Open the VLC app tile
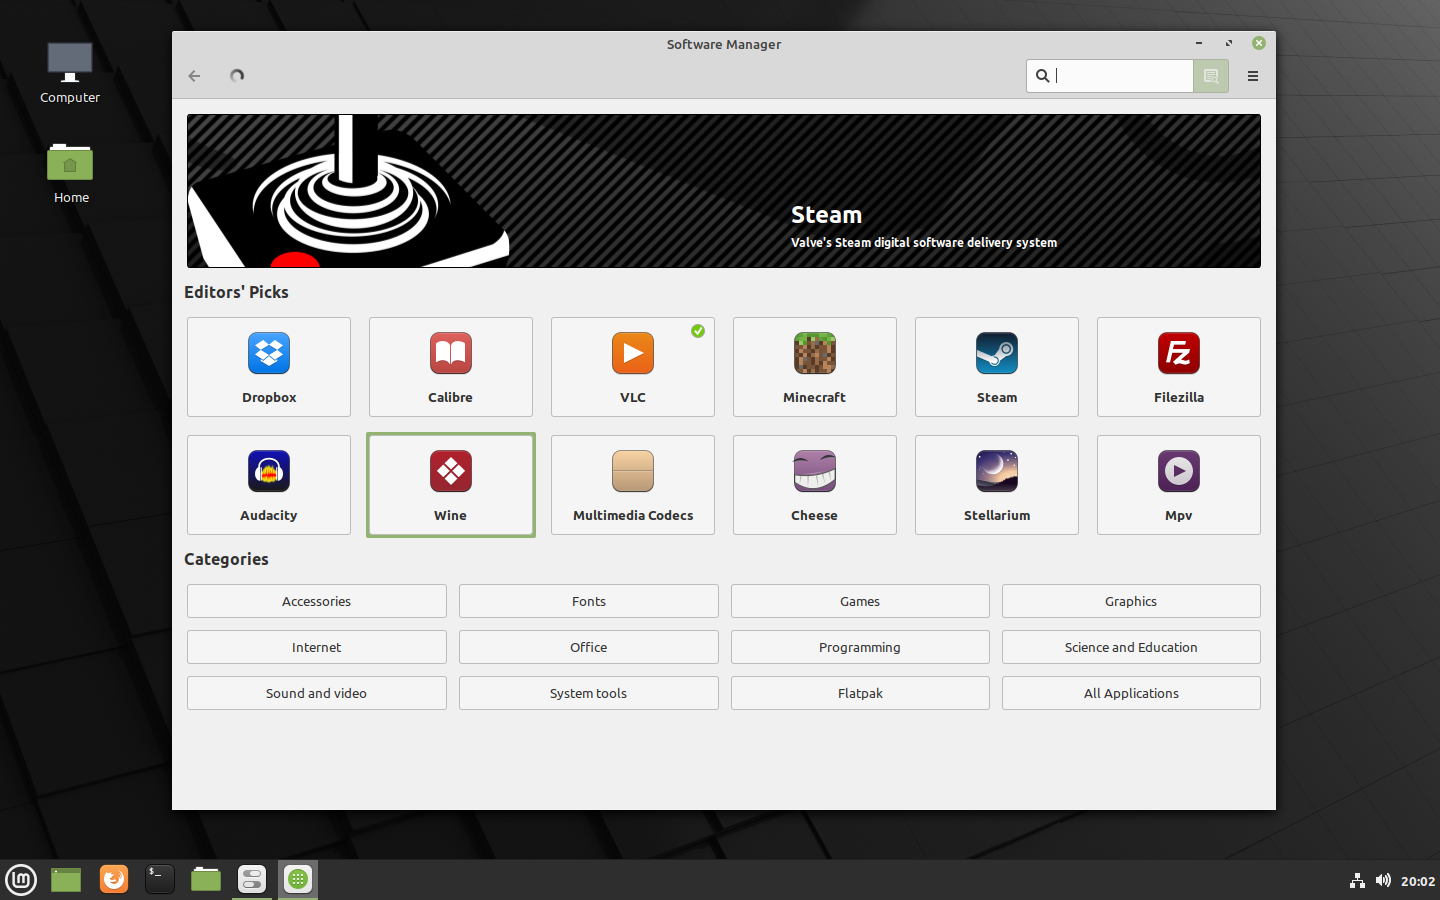The width and height of the screenshot is (1440, 900). point(633,367)
